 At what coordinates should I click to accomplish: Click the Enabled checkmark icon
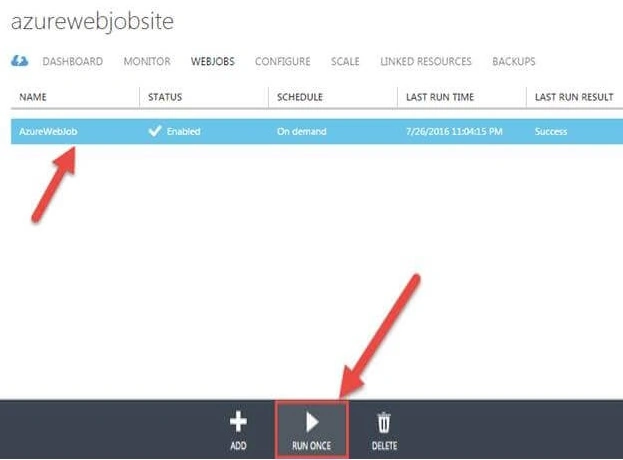155,131
